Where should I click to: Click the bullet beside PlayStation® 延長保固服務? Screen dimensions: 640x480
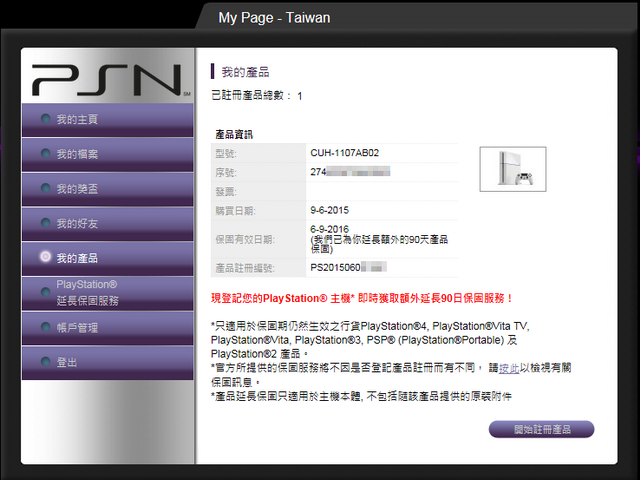point(45,292)
